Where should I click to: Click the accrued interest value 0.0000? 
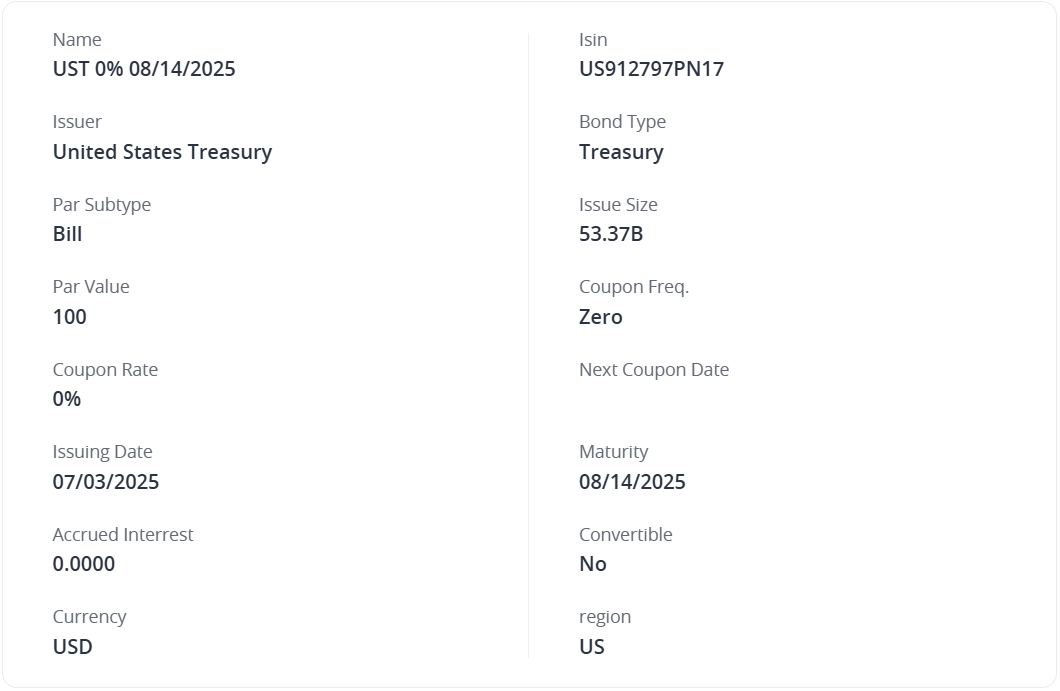[x=84, y=564]
